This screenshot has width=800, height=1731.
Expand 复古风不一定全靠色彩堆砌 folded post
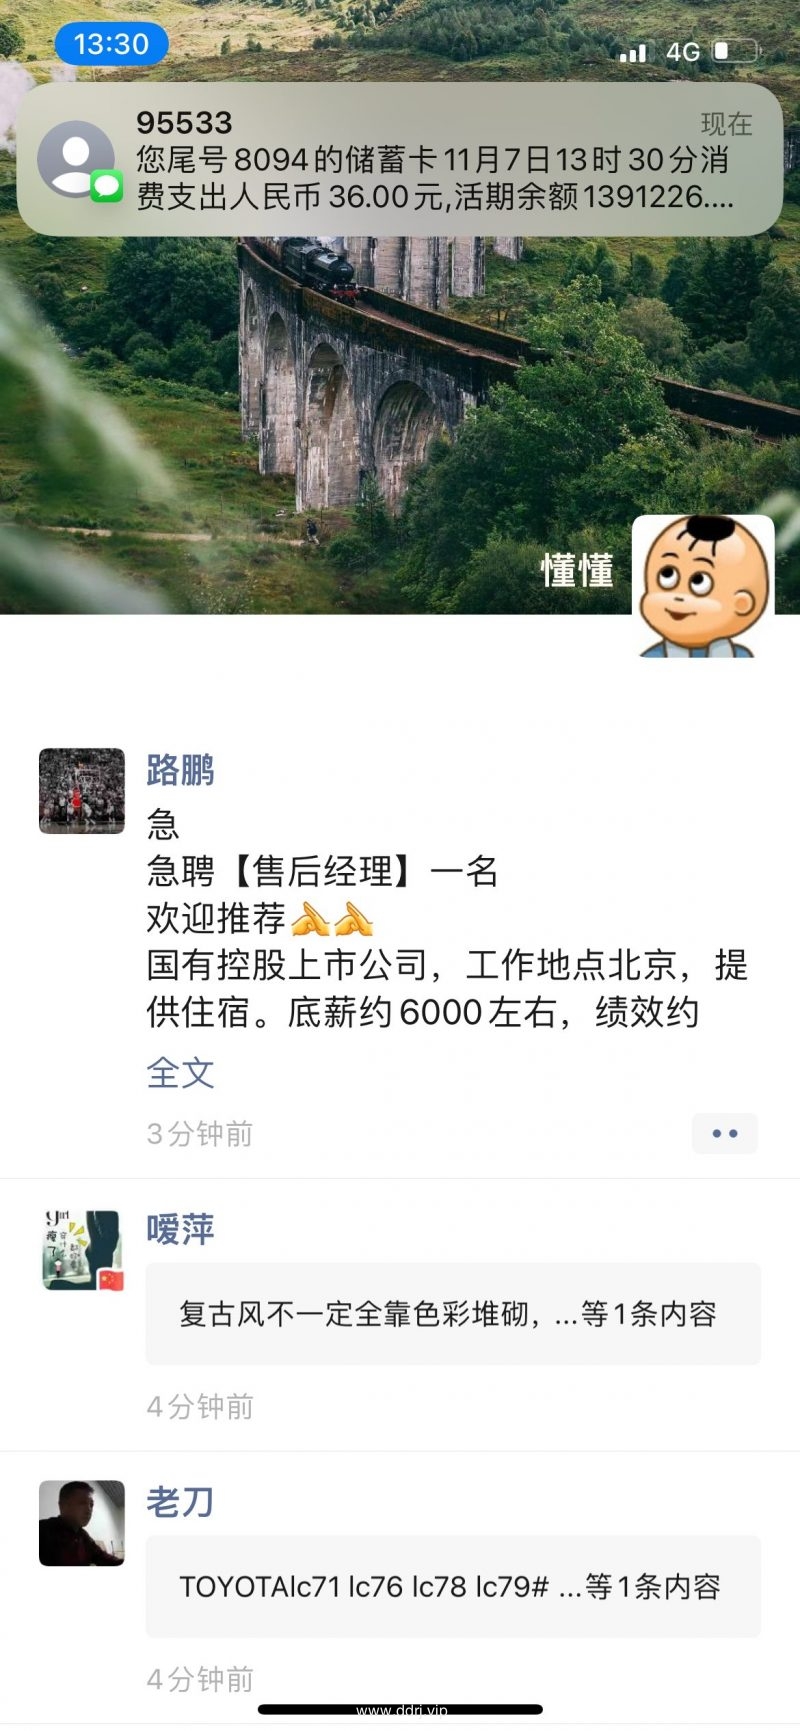pyautogui.click(x=453, y=1314)
